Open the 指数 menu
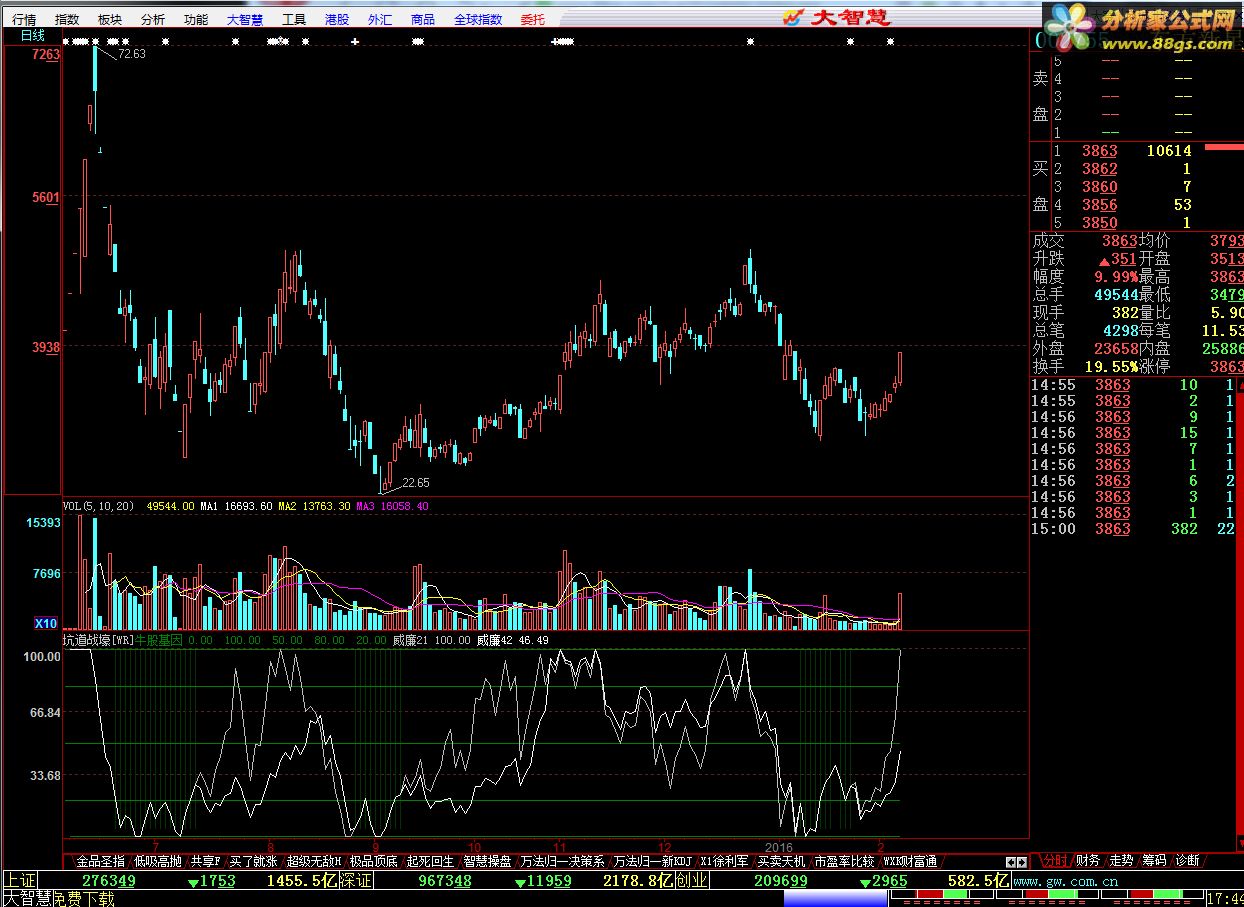 (67, 19)
